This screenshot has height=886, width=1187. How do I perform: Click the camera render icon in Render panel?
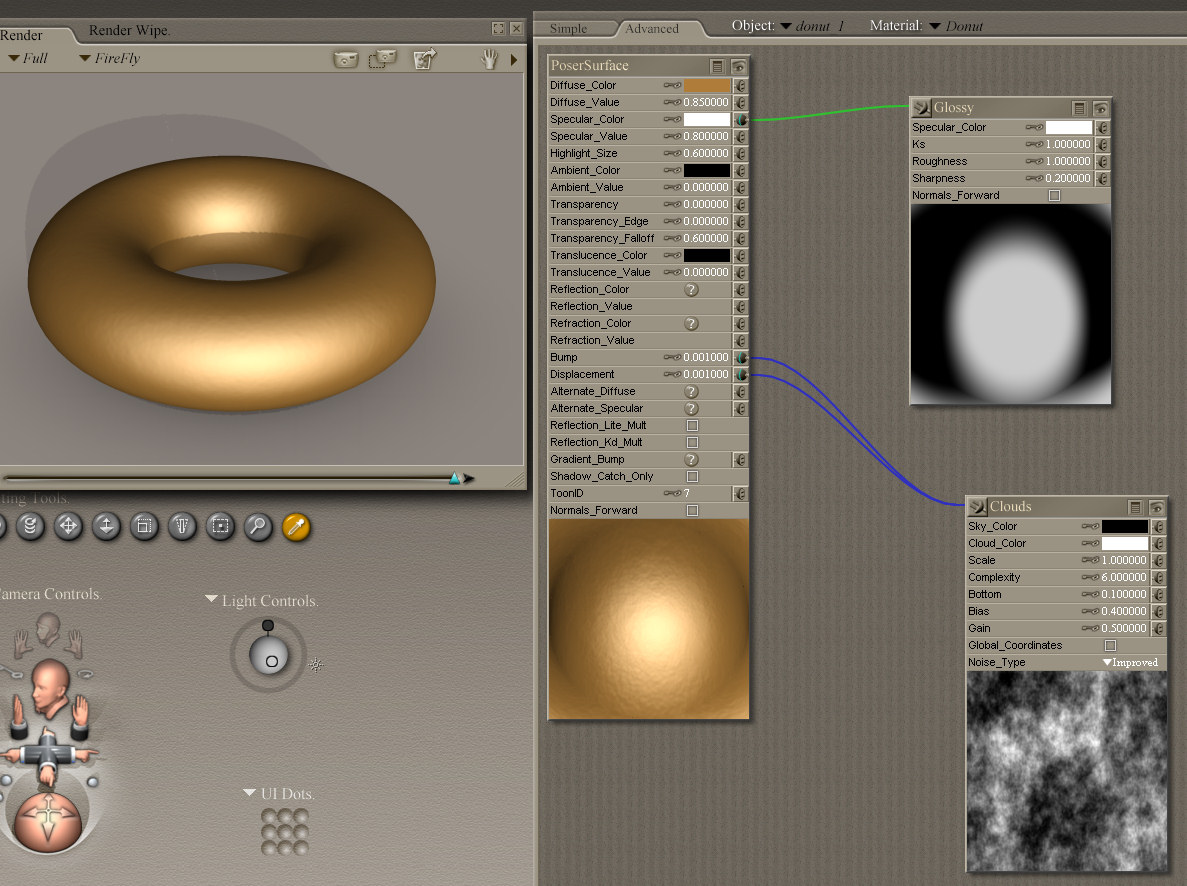(346, 59)
